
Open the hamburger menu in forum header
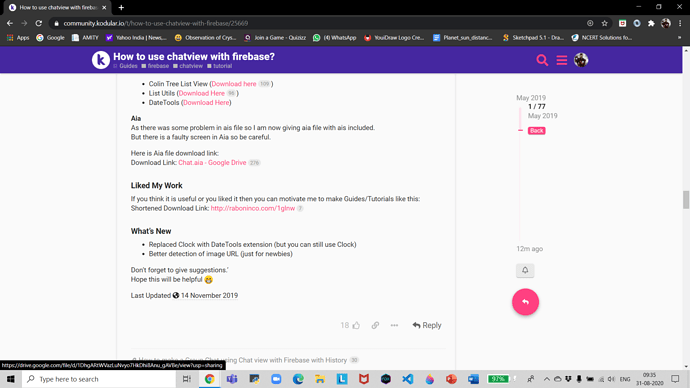coord(562,60)
